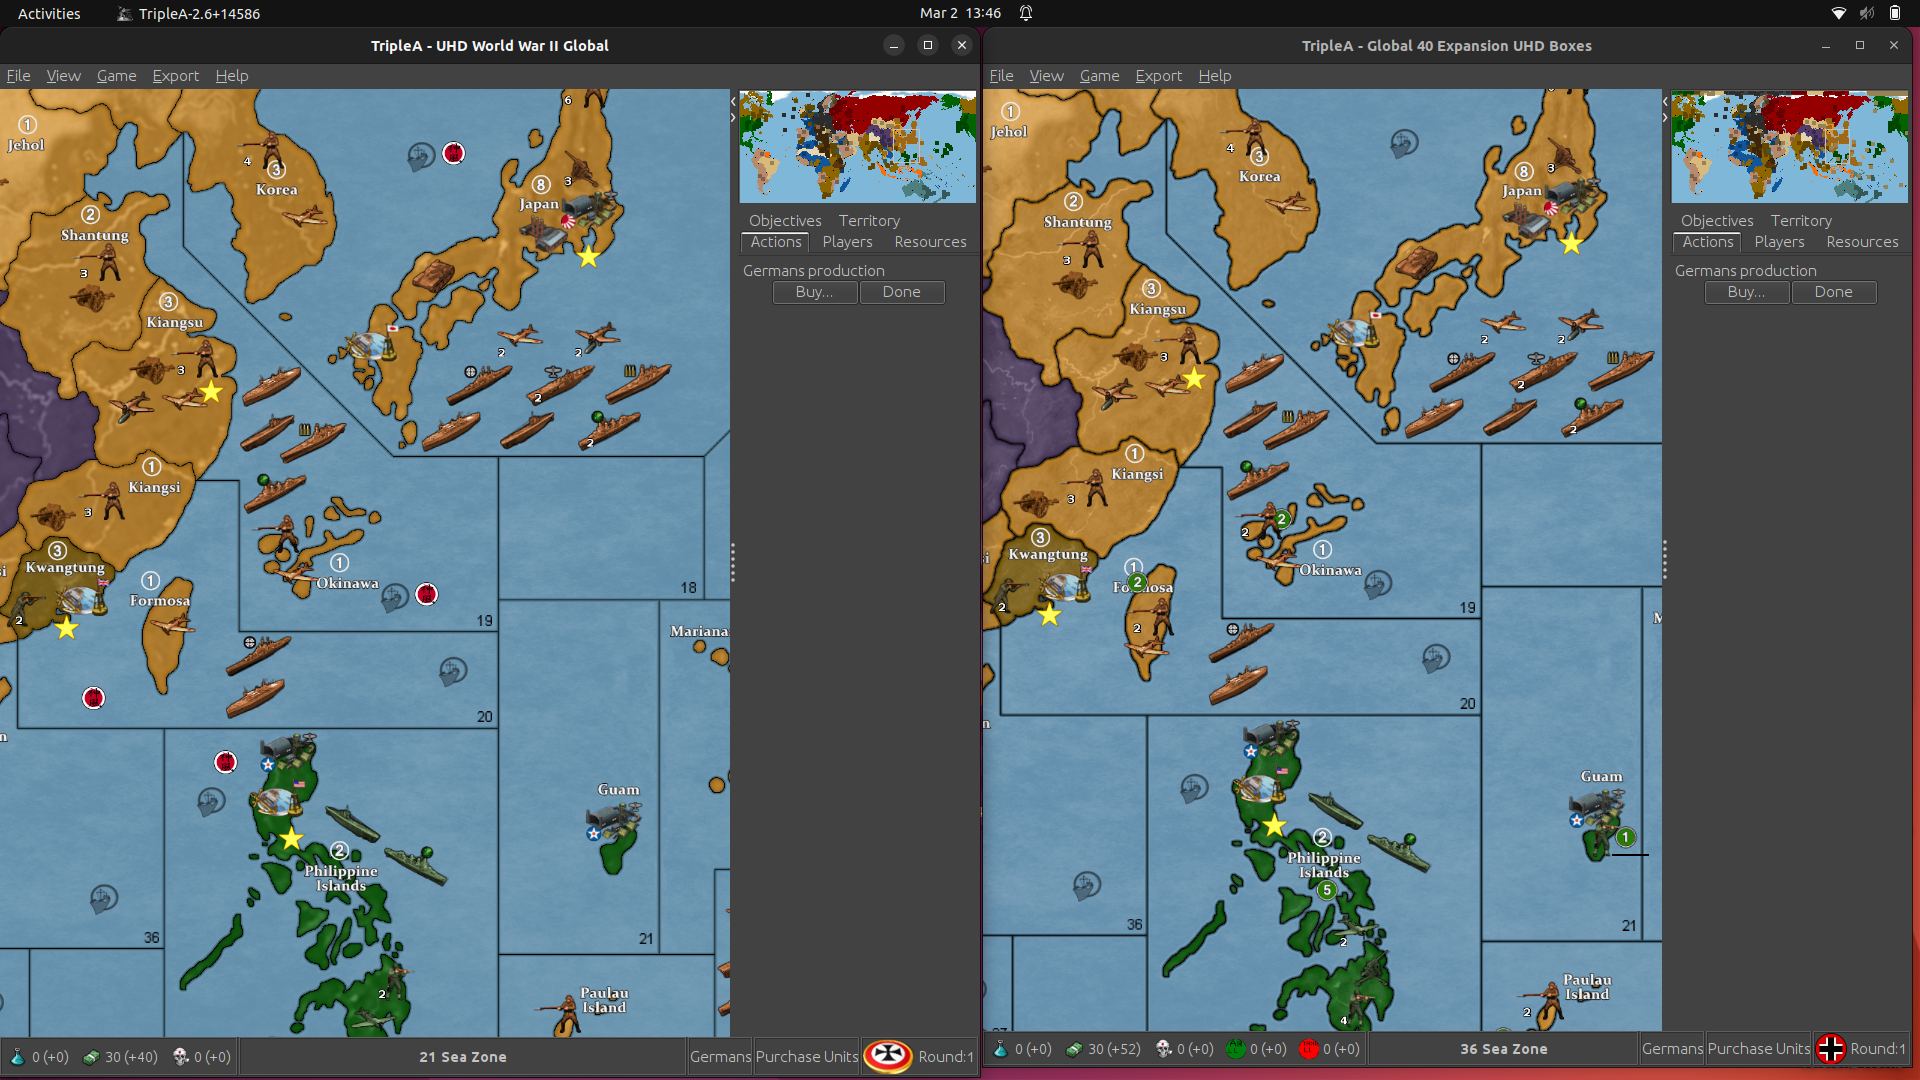This screenshot has width=1920, height=1080.
Task: Click the red kamikaze marker near Okinawa, left map
Action: (x=426, y=594)
